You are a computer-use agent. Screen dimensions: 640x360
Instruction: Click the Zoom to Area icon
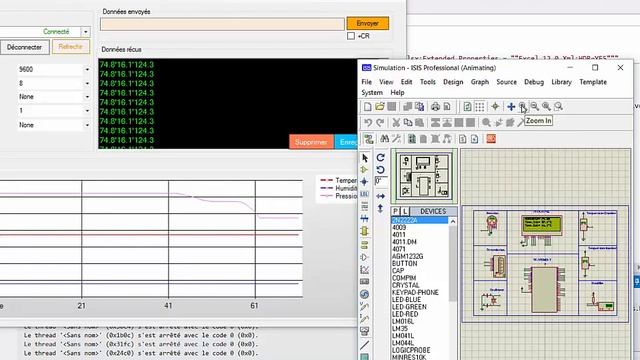(x=558, y=107)
